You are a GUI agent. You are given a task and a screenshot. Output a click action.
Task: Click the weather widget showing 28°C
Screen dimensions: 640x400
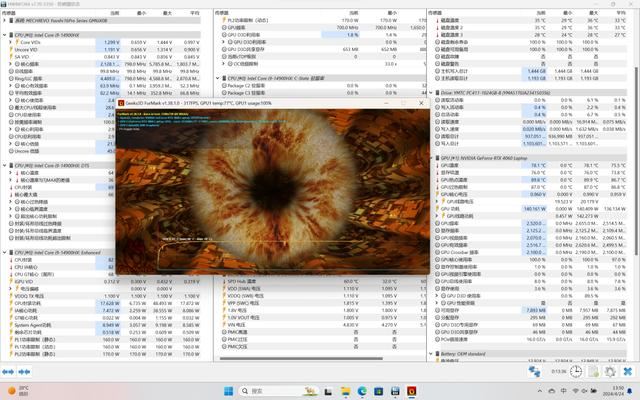[x=20, y=389]
